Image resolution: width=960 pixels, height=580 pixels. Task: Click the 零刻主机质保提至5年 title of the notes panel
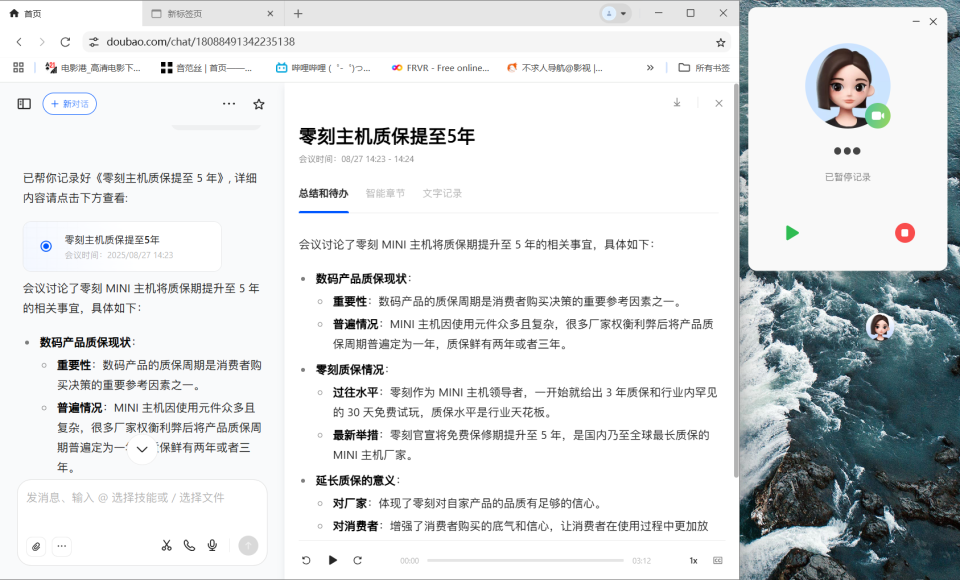coord(387,136)
